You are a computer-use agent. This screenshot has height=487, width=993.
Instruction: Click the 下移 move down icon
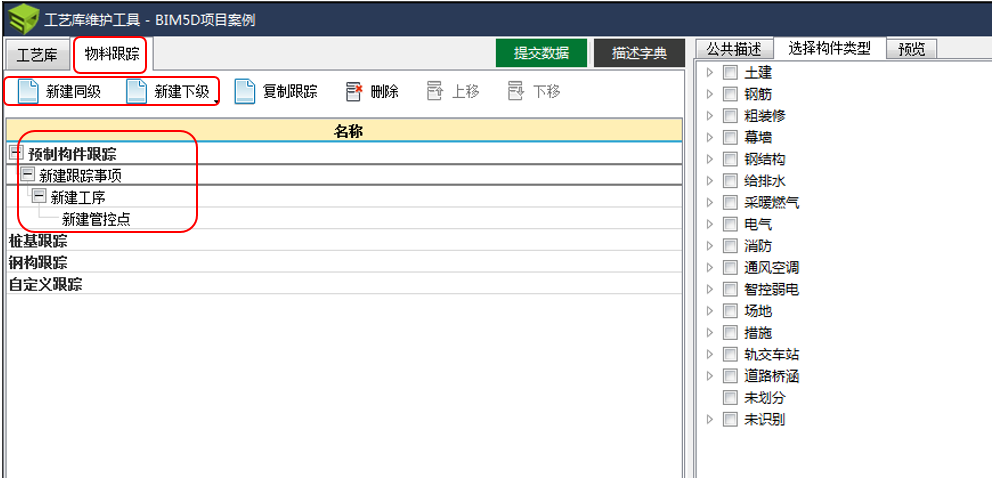515,92
